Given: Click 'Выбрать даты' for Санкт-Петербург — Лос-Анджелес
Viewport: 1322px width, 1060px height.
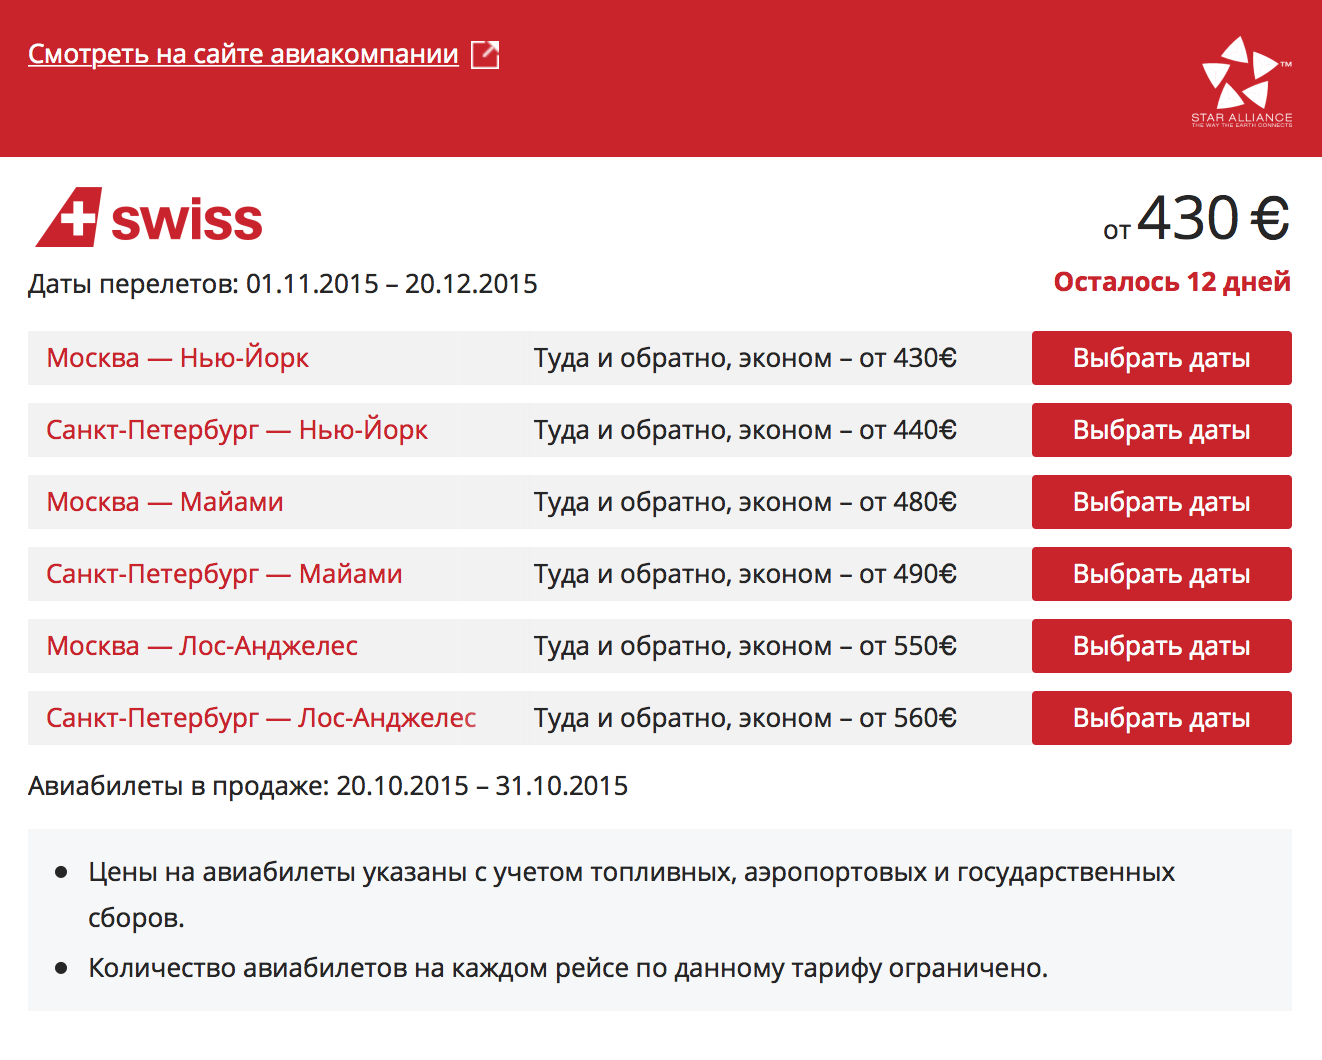Looking at the screenshot, I should pos(1162,718).
